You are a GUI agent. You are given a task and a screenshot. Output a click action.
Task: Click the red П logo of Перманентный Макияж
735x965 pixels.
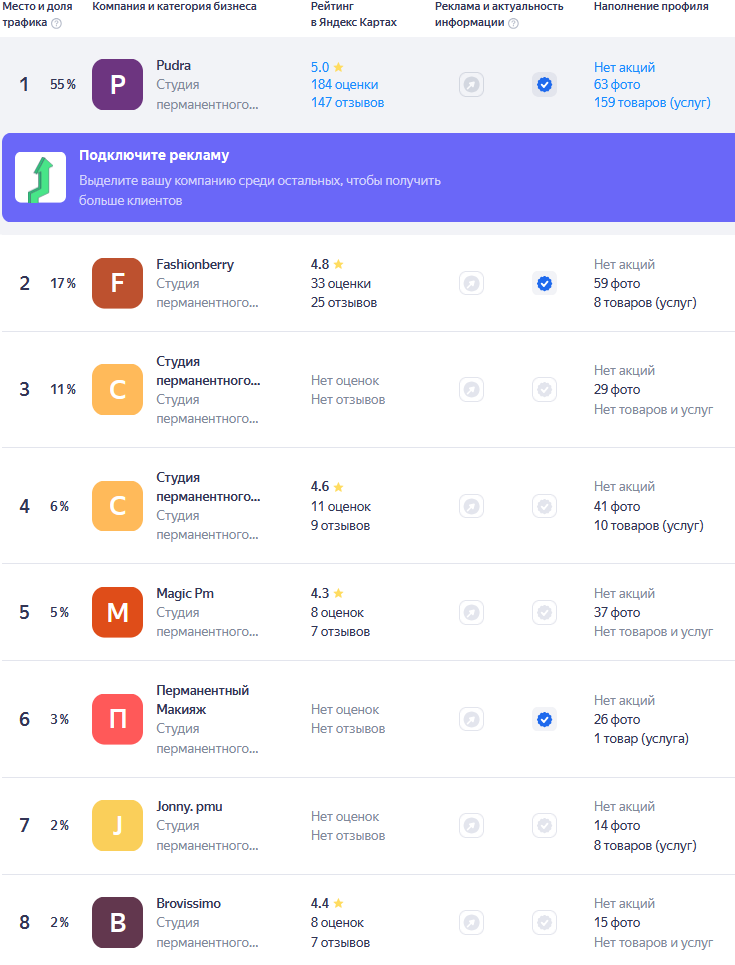118,719
